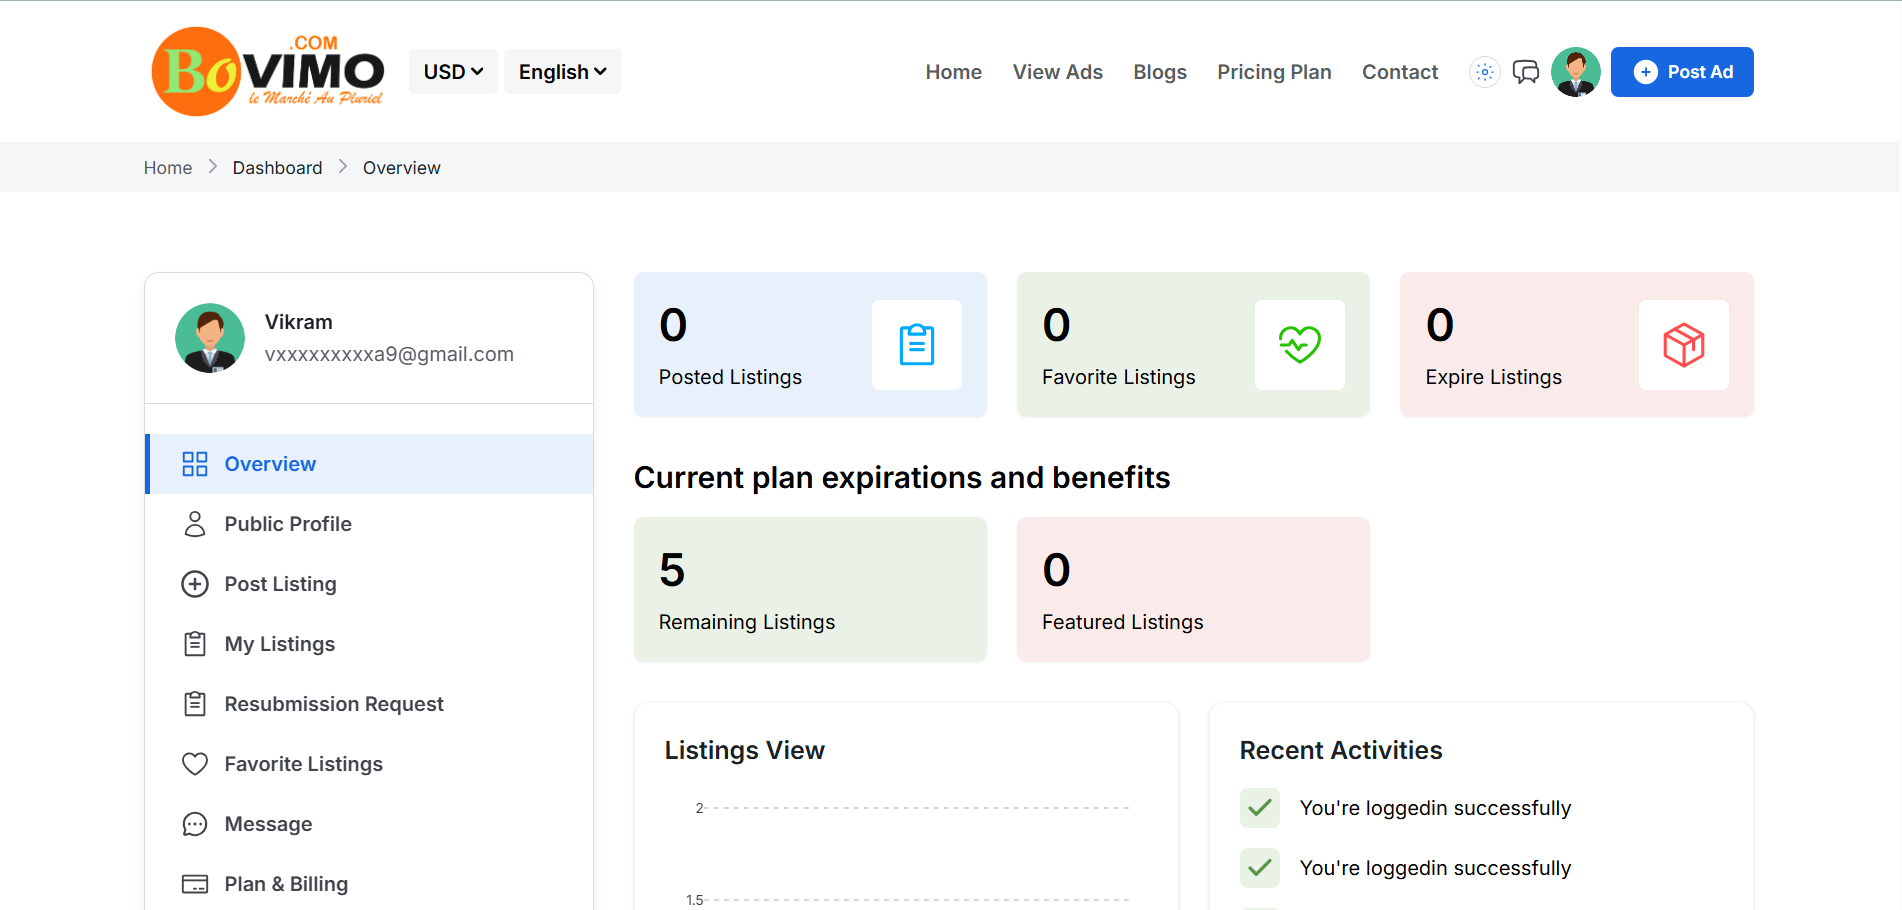Click Favorite Listings heartbeat icon card

point(1300,345)
